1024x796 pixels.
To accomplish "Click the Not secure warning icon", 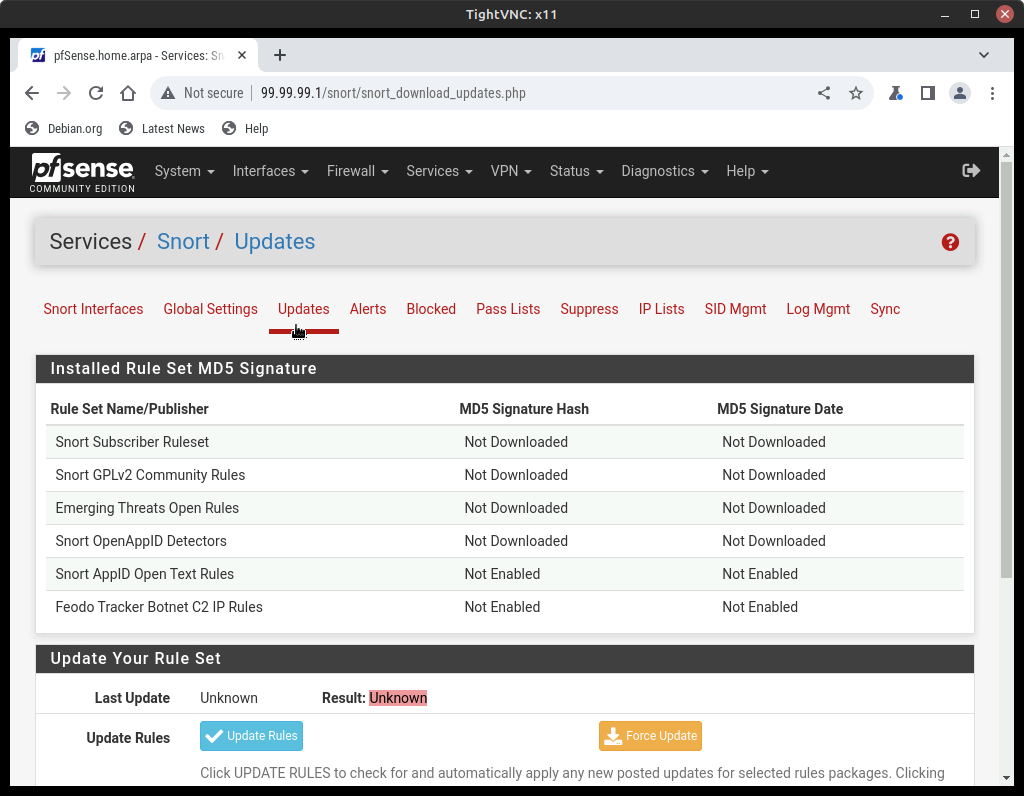I will 168,93.
